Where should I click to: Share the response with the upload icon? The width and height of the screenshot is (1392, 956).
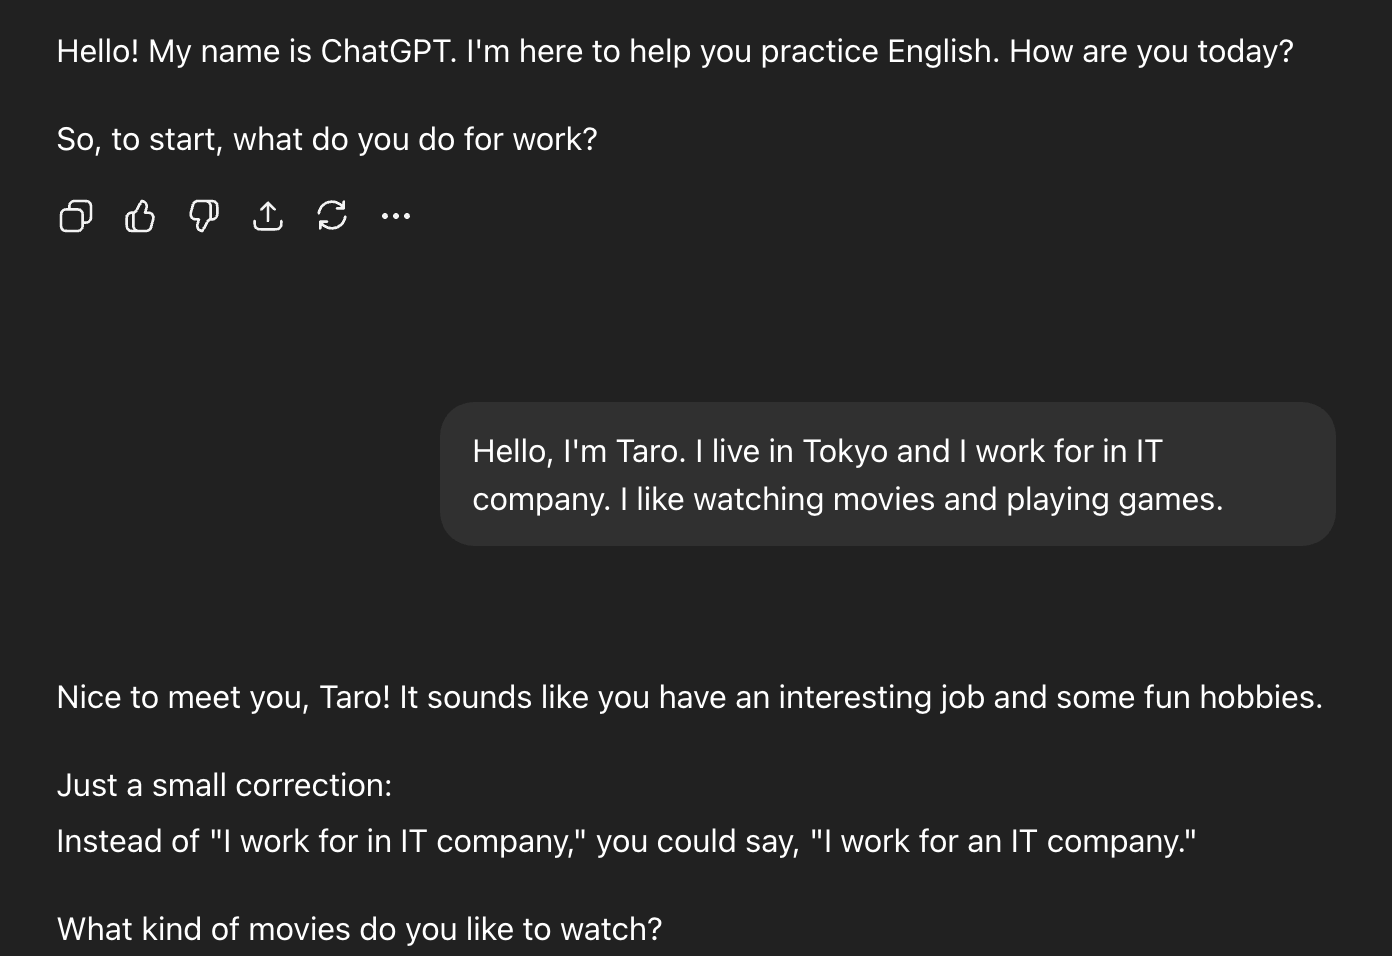tap(268, 216)
